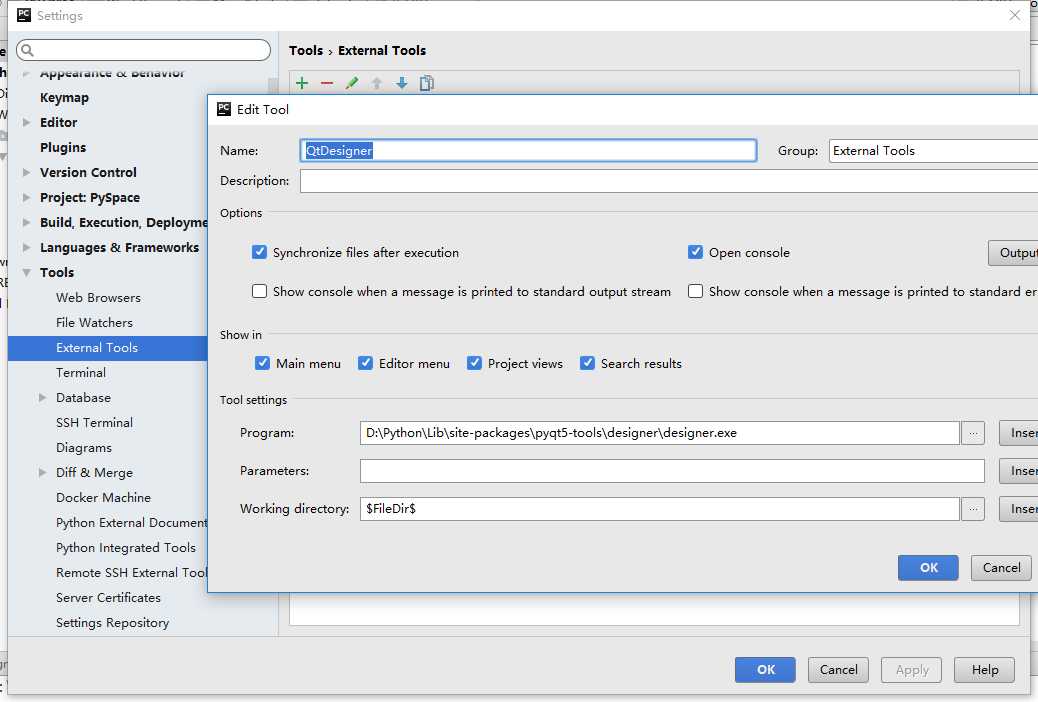1038x702 pixels.
Task: Toggle the Editor menu checkbox
Action: click(365, 363)
